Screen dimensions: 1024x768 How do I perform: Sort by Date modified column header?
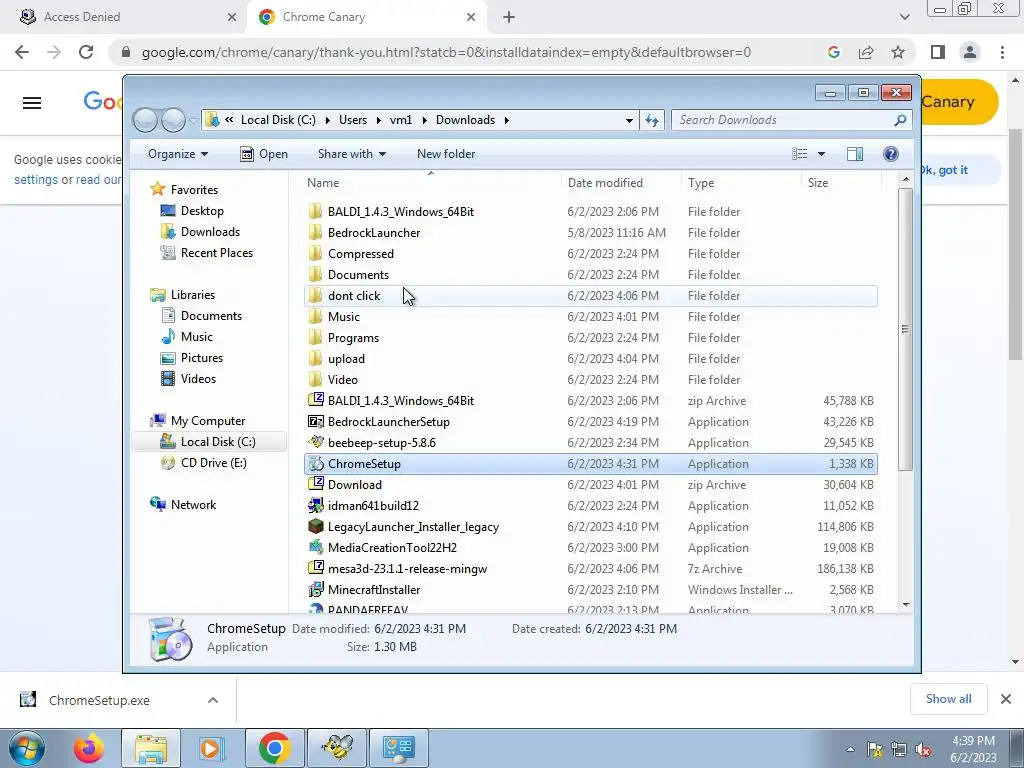click(620, 183)
